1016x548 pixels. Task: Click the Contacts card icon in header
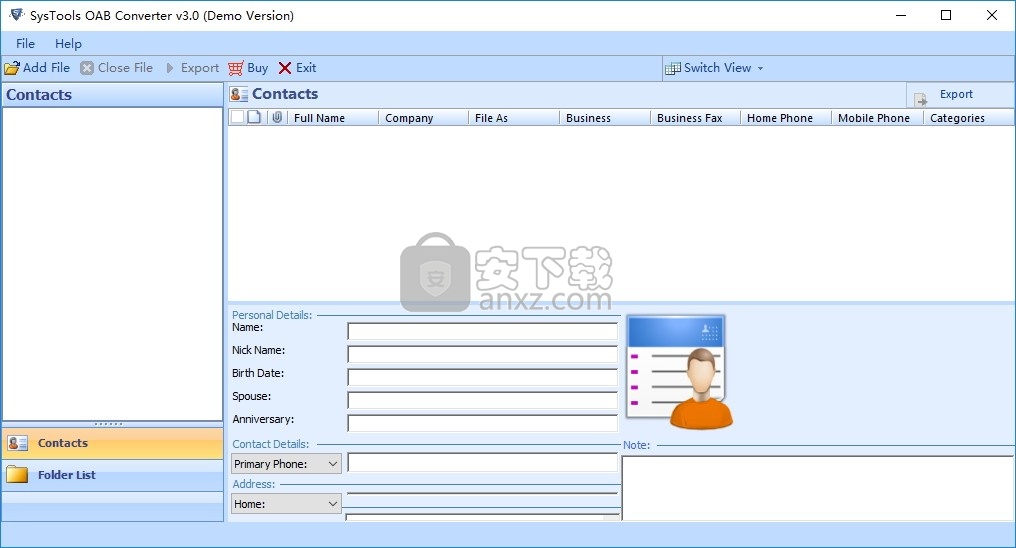coord(238,95)
